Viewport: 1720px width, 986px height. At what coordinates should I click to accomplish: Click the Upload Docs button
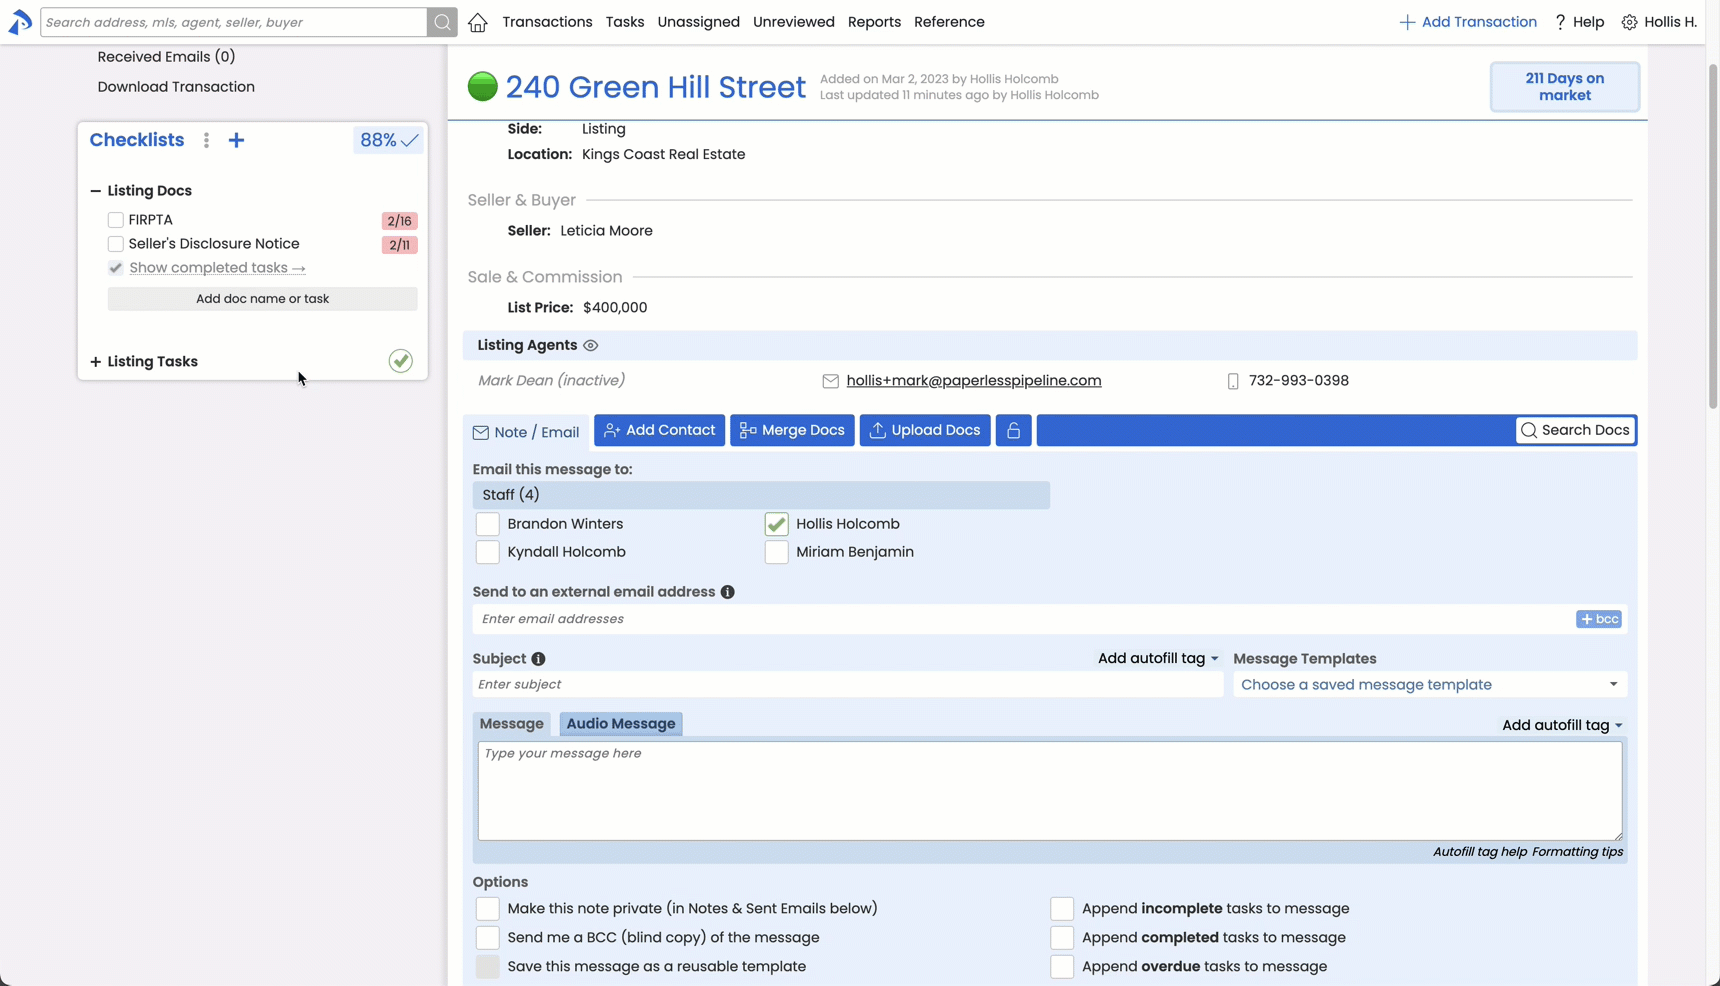924,430
